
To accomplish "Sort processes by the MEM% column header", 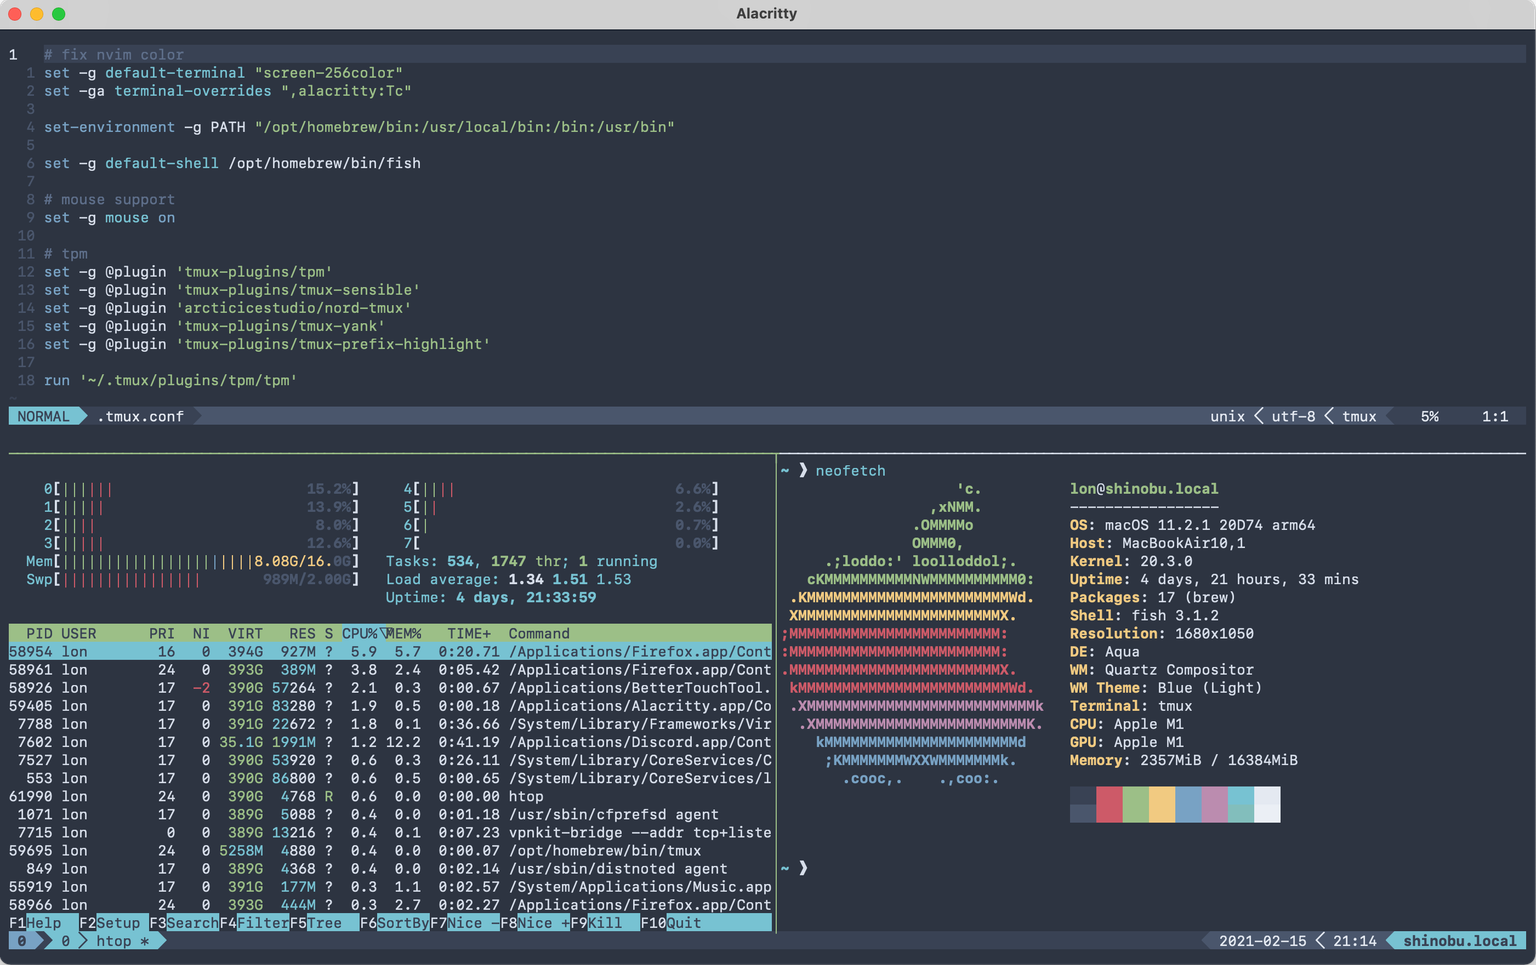I will [x=404, y=634].
